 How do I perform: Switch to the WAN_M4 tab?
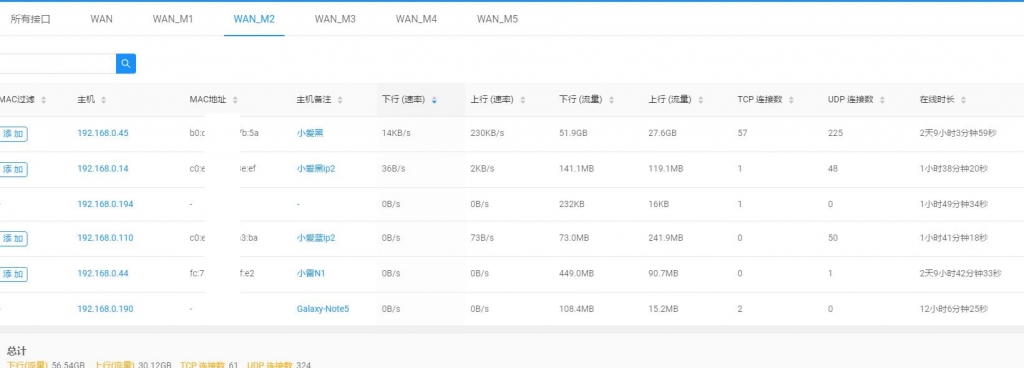coord(416,19)
